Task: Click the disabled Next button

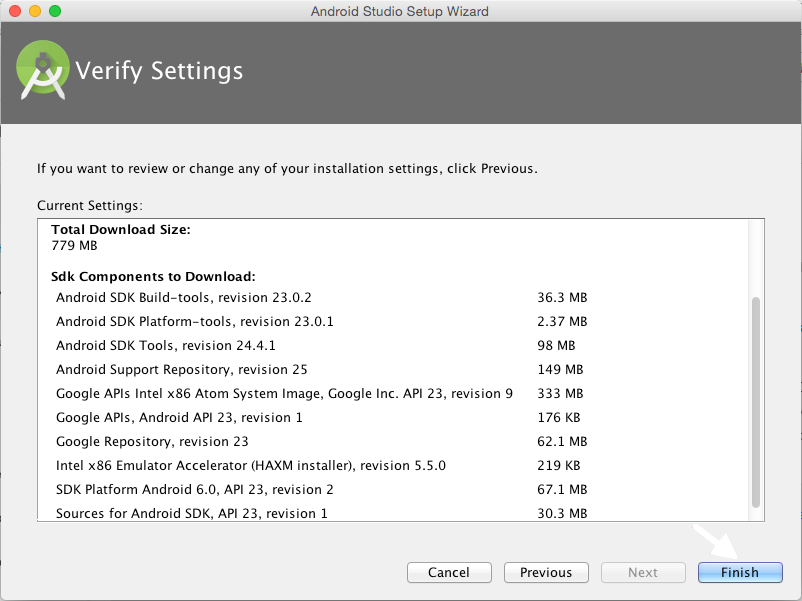Action: coord(643,572)
